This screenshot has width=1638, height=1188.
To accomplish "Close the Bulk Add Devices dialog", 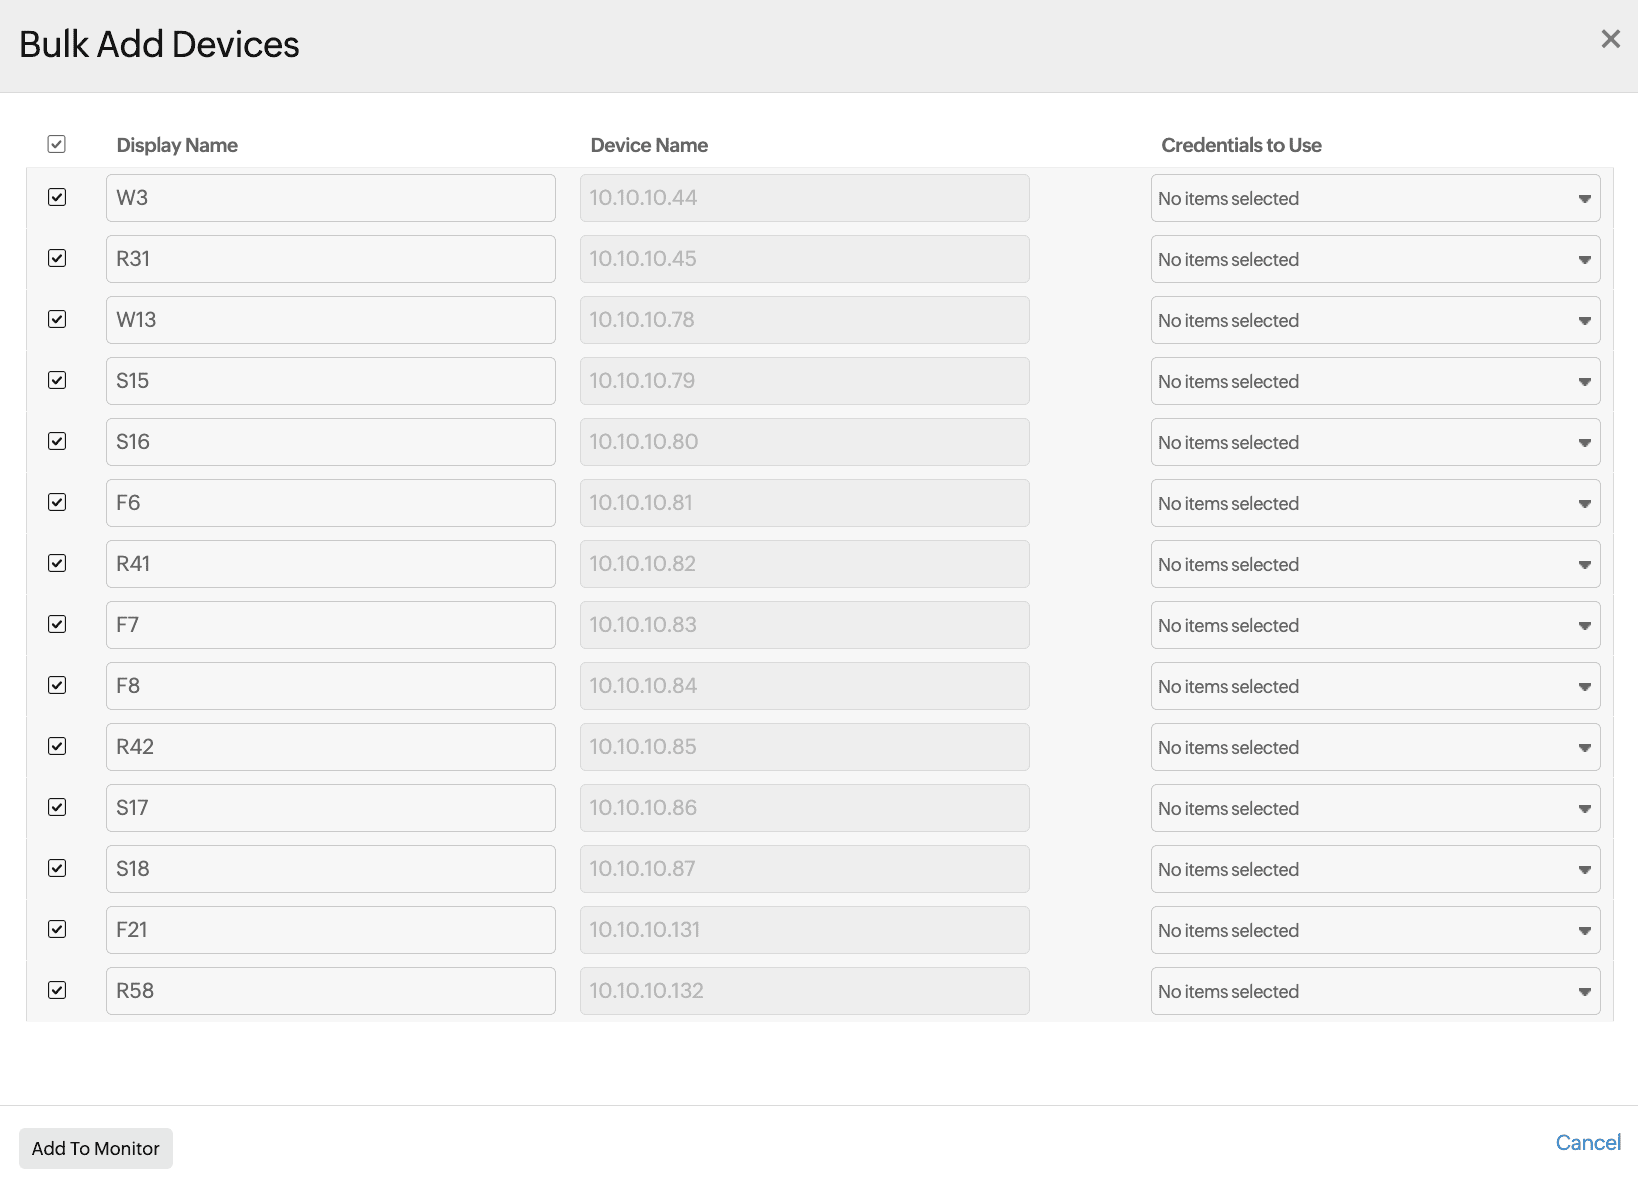I will pos(1610,39).
